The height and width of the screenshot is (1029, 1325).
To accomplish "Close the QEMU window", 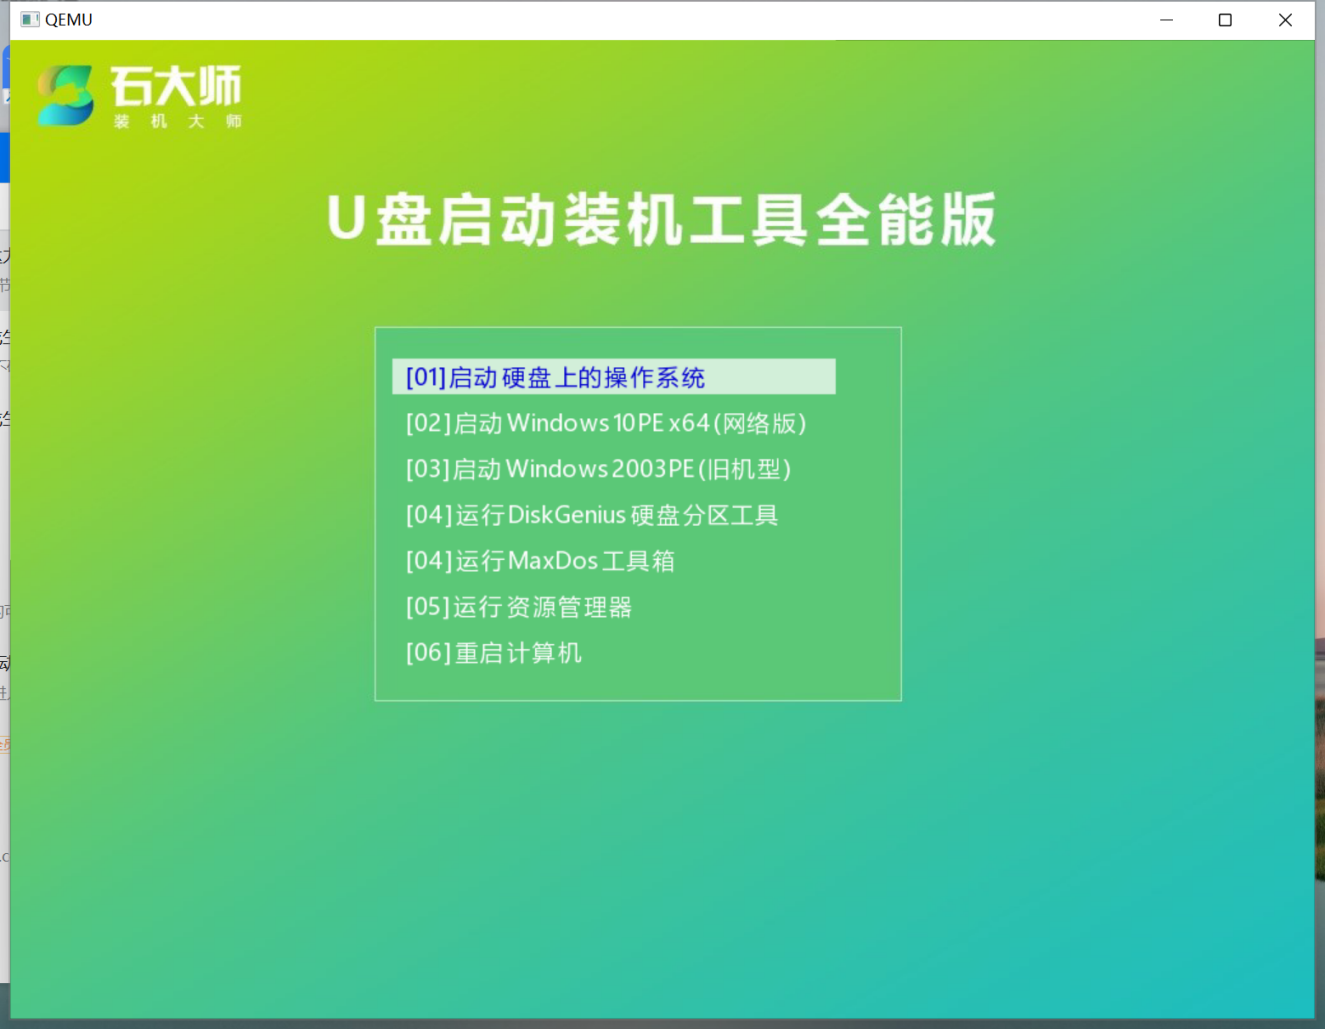I will 1285,19.
